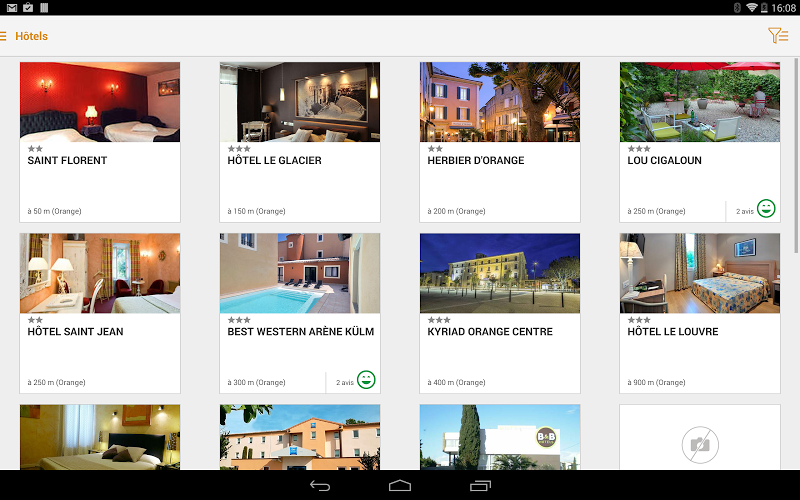Click '2 avis' on Lou Cigaloun card
The height and width of the screenshot is (500, 800).
(745, 211)
